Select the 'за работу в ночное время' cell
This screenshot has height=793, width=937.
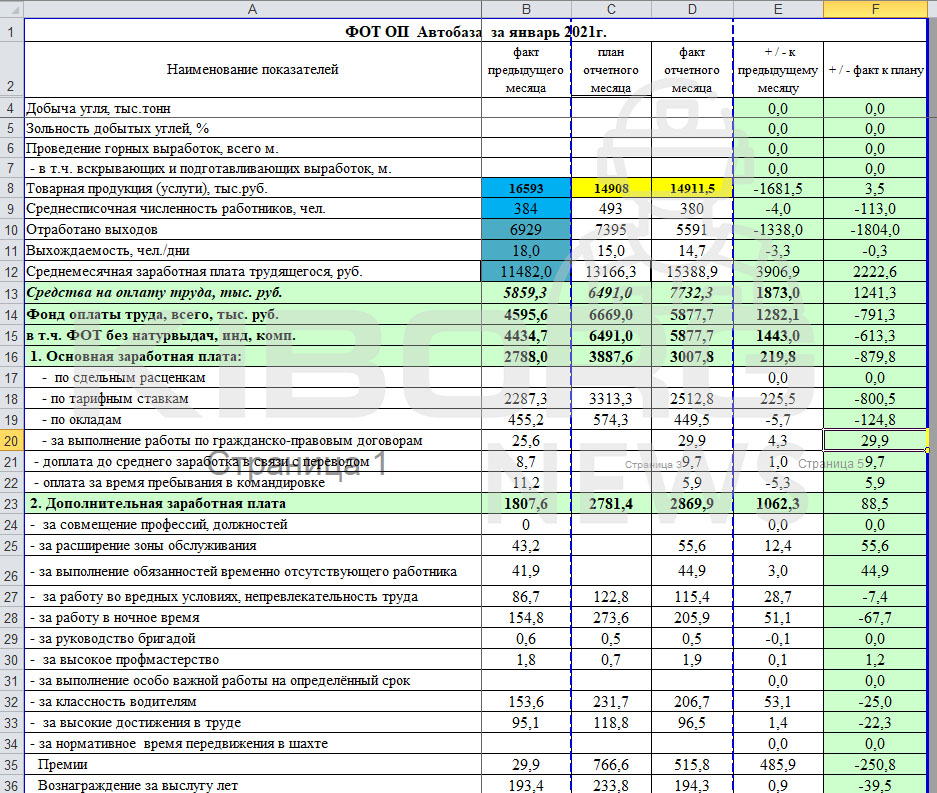[253, 617]
